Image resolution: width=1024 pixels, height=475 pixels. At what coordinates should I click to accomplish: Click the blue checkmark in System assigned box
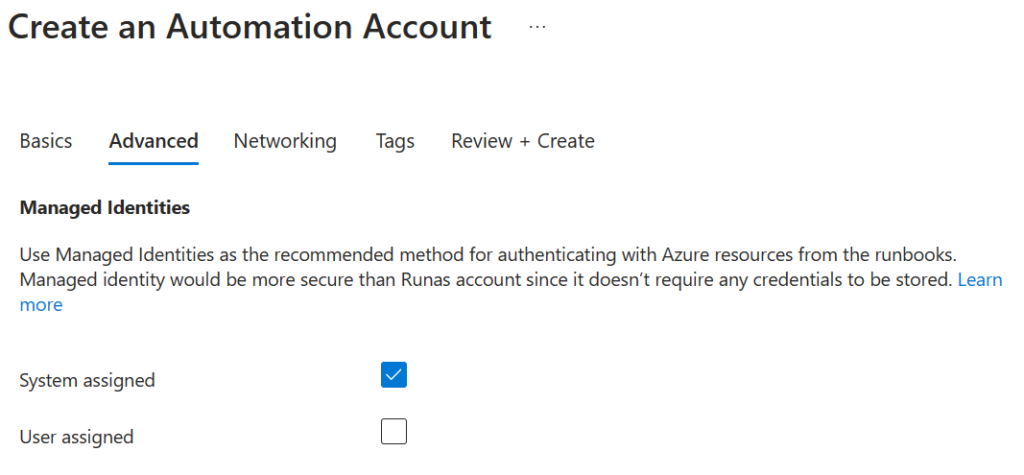tap(394, 375)
